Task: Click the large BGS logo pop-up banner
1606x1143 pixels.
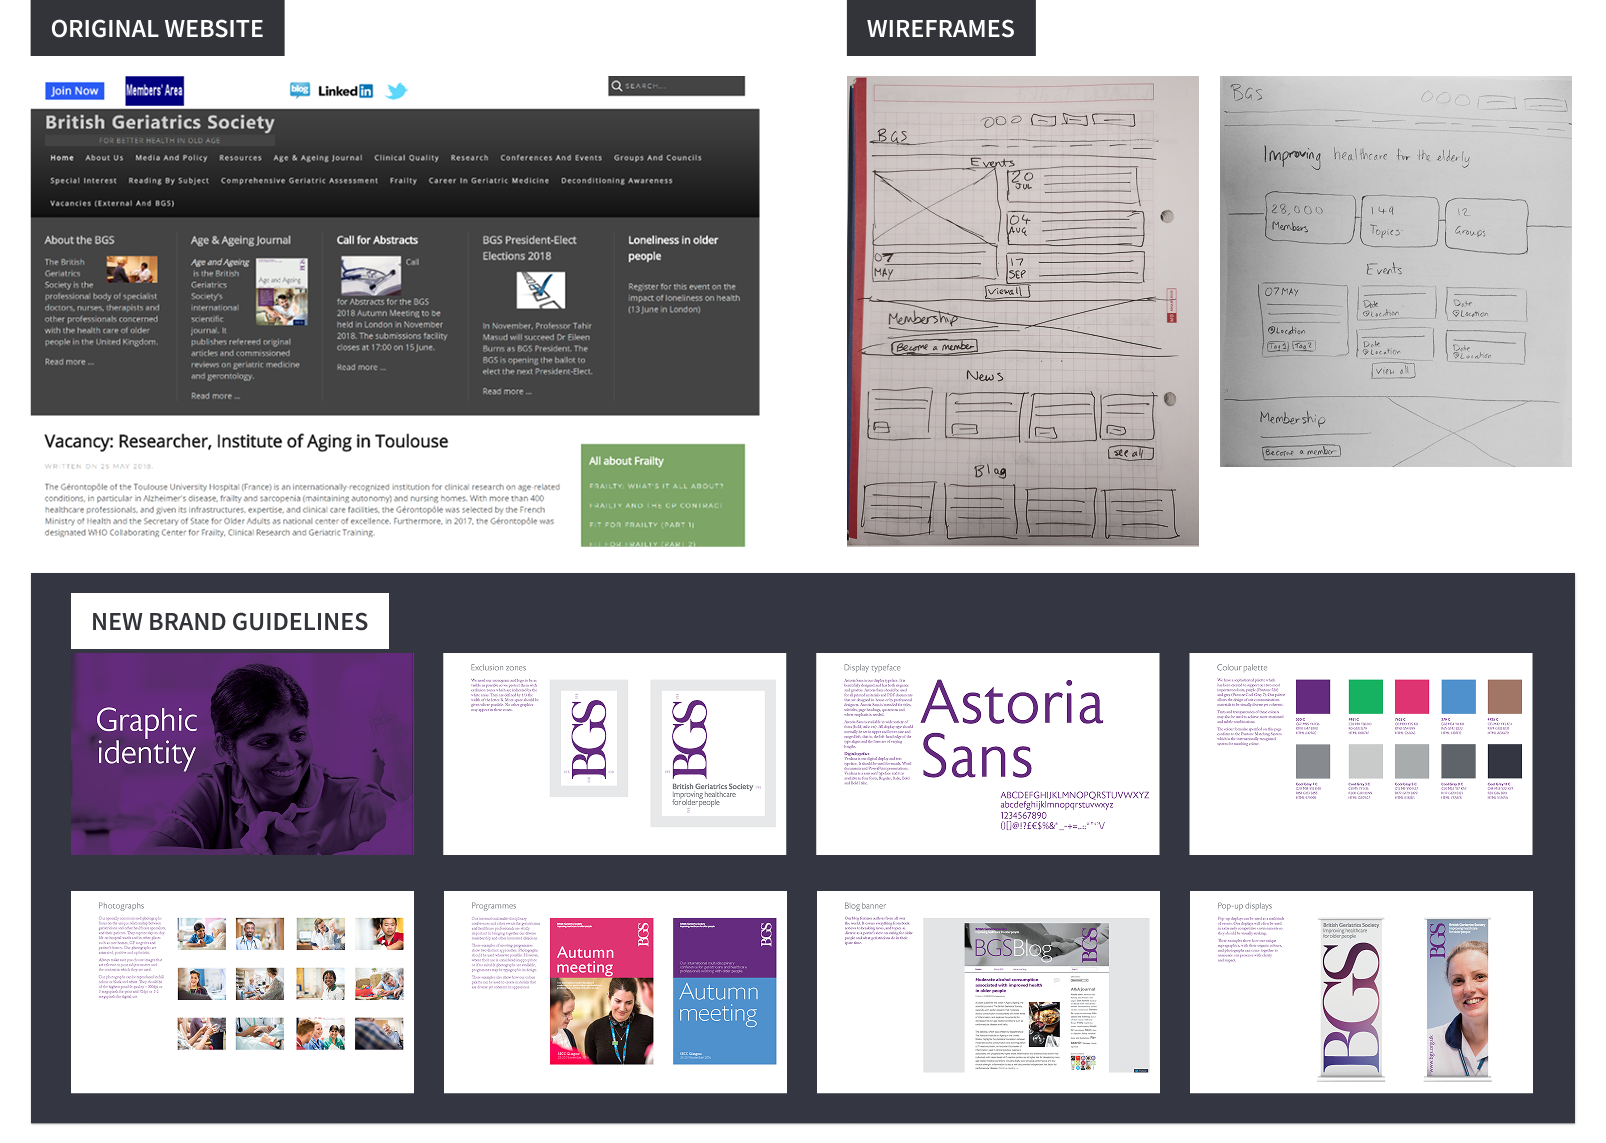Action: click(1352, 998)
